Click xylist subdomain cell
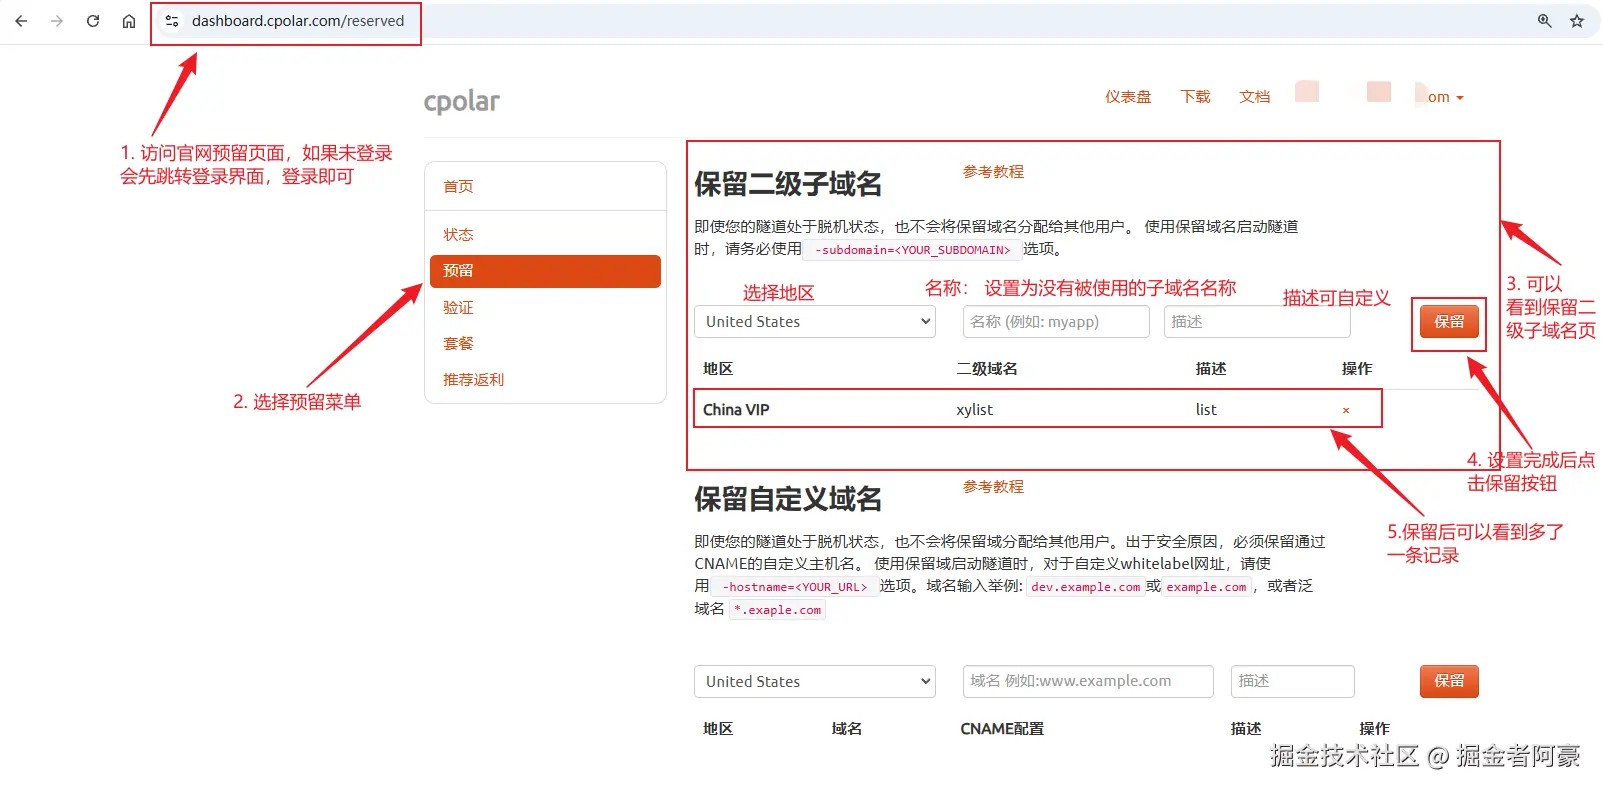The width and height of the screenshot is (1603, 792). pos(974,410)
